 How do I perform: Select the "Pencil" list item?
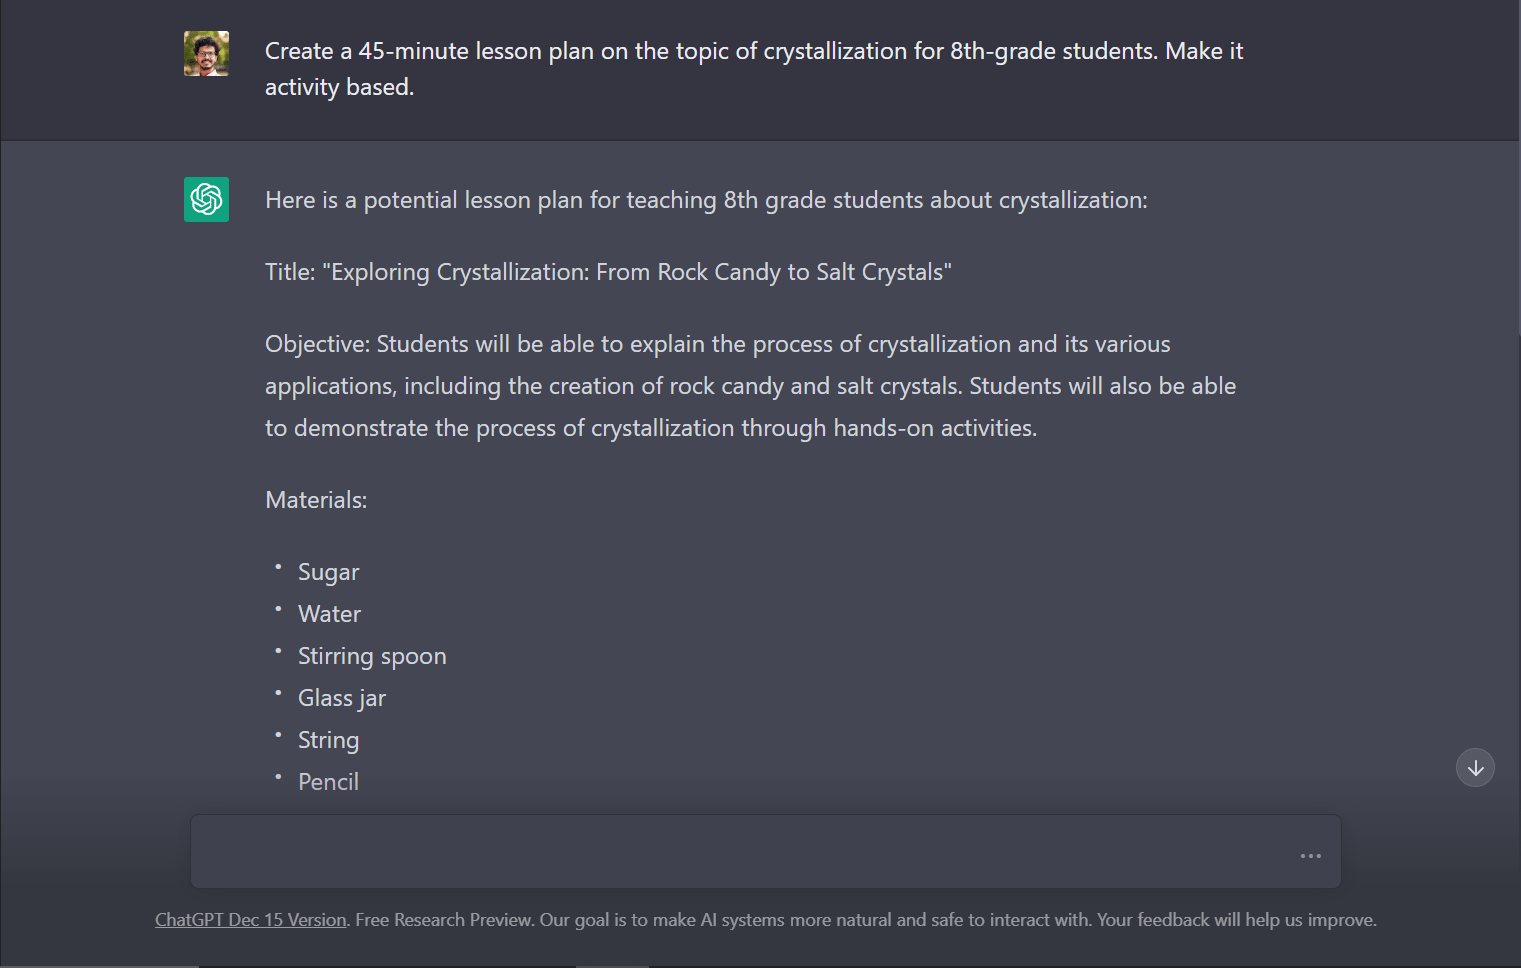point(328,782)
